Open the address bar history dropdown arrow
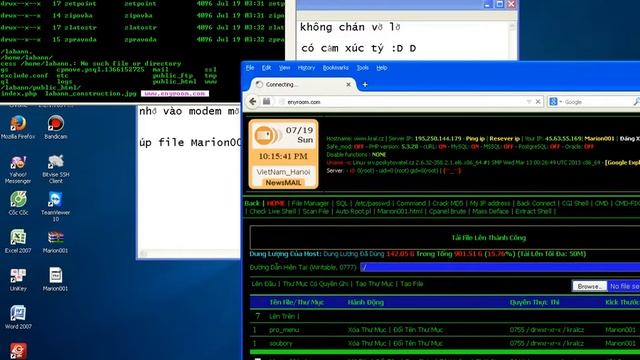Image resolution: width=640 pixels, height=360 pixels. pos(529,102)
